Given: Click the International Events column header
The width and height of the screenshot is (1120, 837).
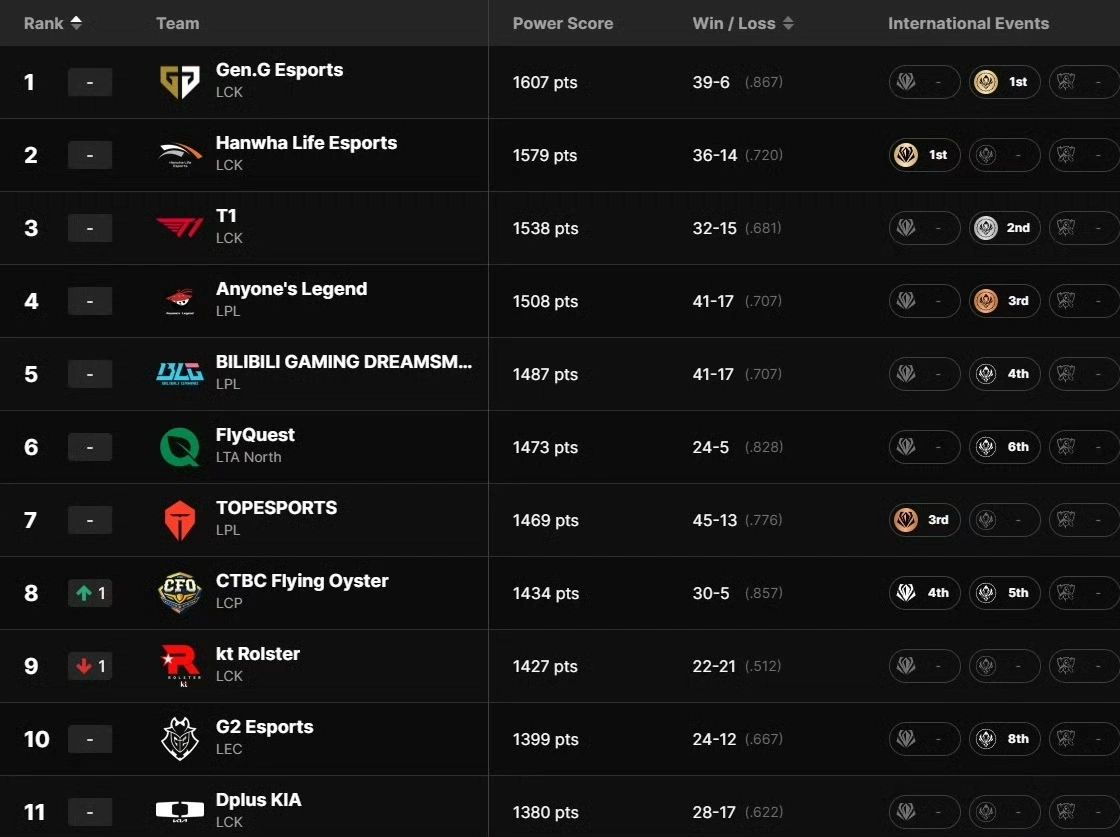Looking at the screenshot, I should pyautogui.click(x=968, y=23).
